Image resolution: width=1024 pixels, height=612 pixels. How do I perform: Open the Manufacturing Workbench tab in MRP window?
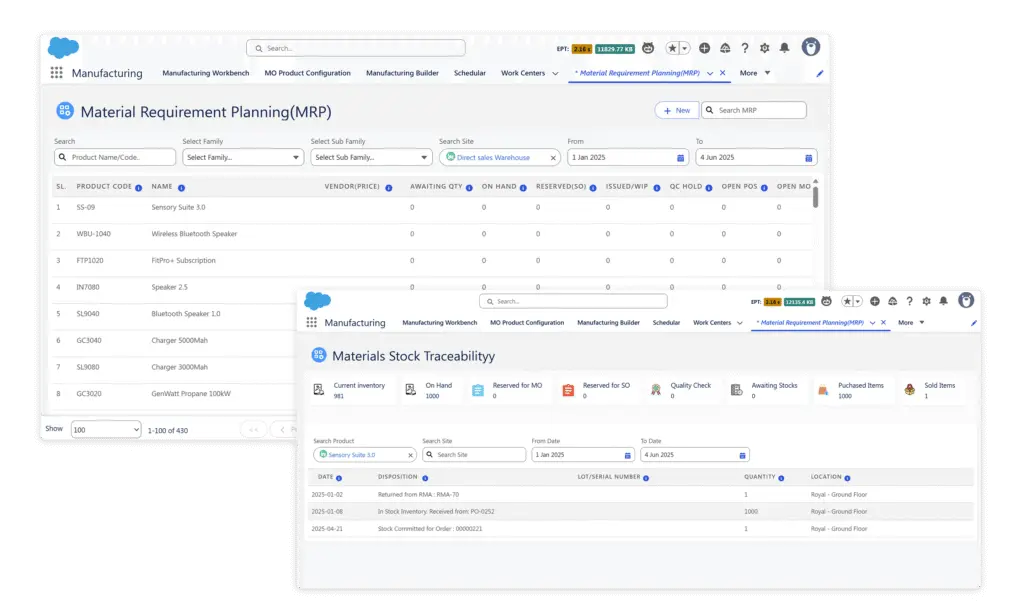click(x=206, y=73)
